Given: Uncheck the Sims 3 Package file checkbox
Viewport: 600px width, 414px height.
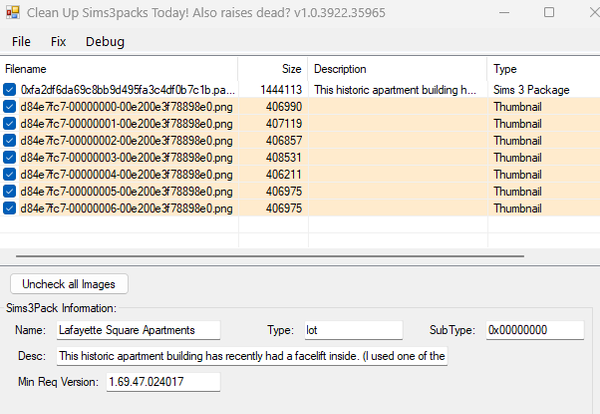Looking at the screenshot, I should (9, 90).
